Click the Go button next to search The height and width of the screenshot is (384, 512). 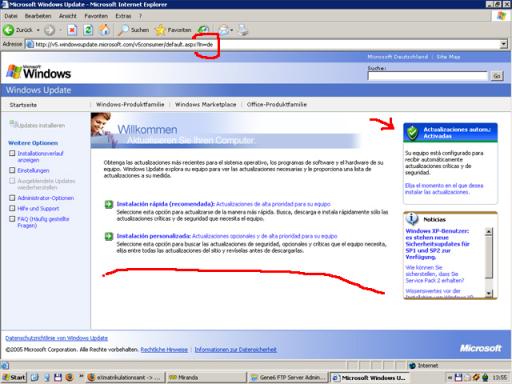[497, 76]
